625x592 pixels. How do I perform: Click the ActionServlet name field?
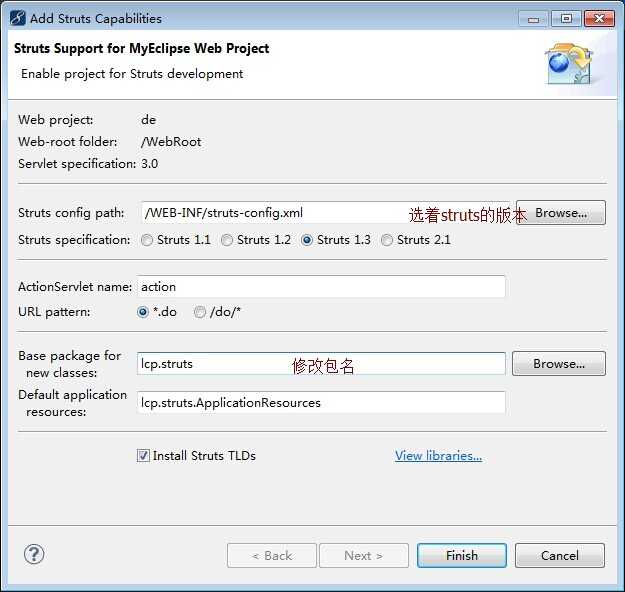coord(321,287)
